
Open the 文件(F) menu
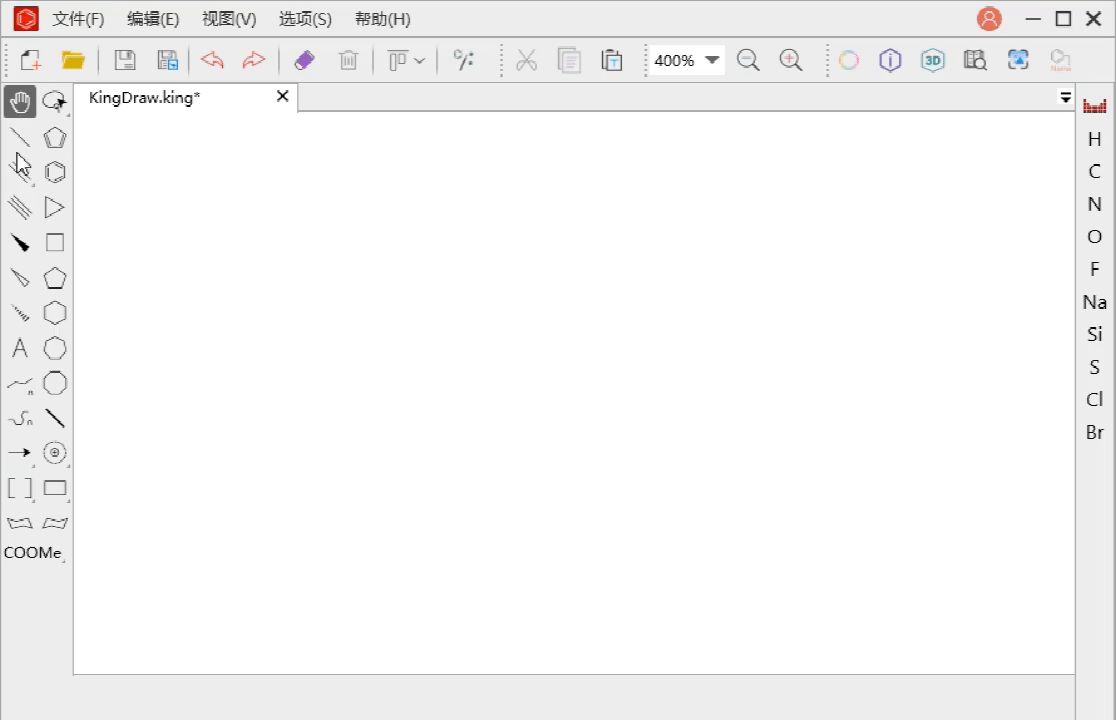coord(78,19)
